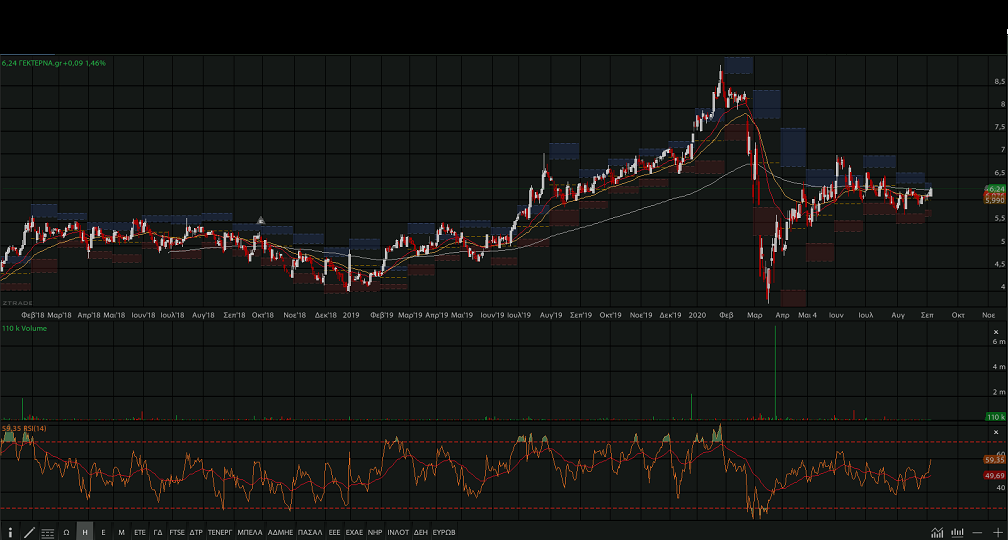The height and width of the screenshot is (540, 1008).
Task: Open the data table/list icon
Action: (47, 532)
